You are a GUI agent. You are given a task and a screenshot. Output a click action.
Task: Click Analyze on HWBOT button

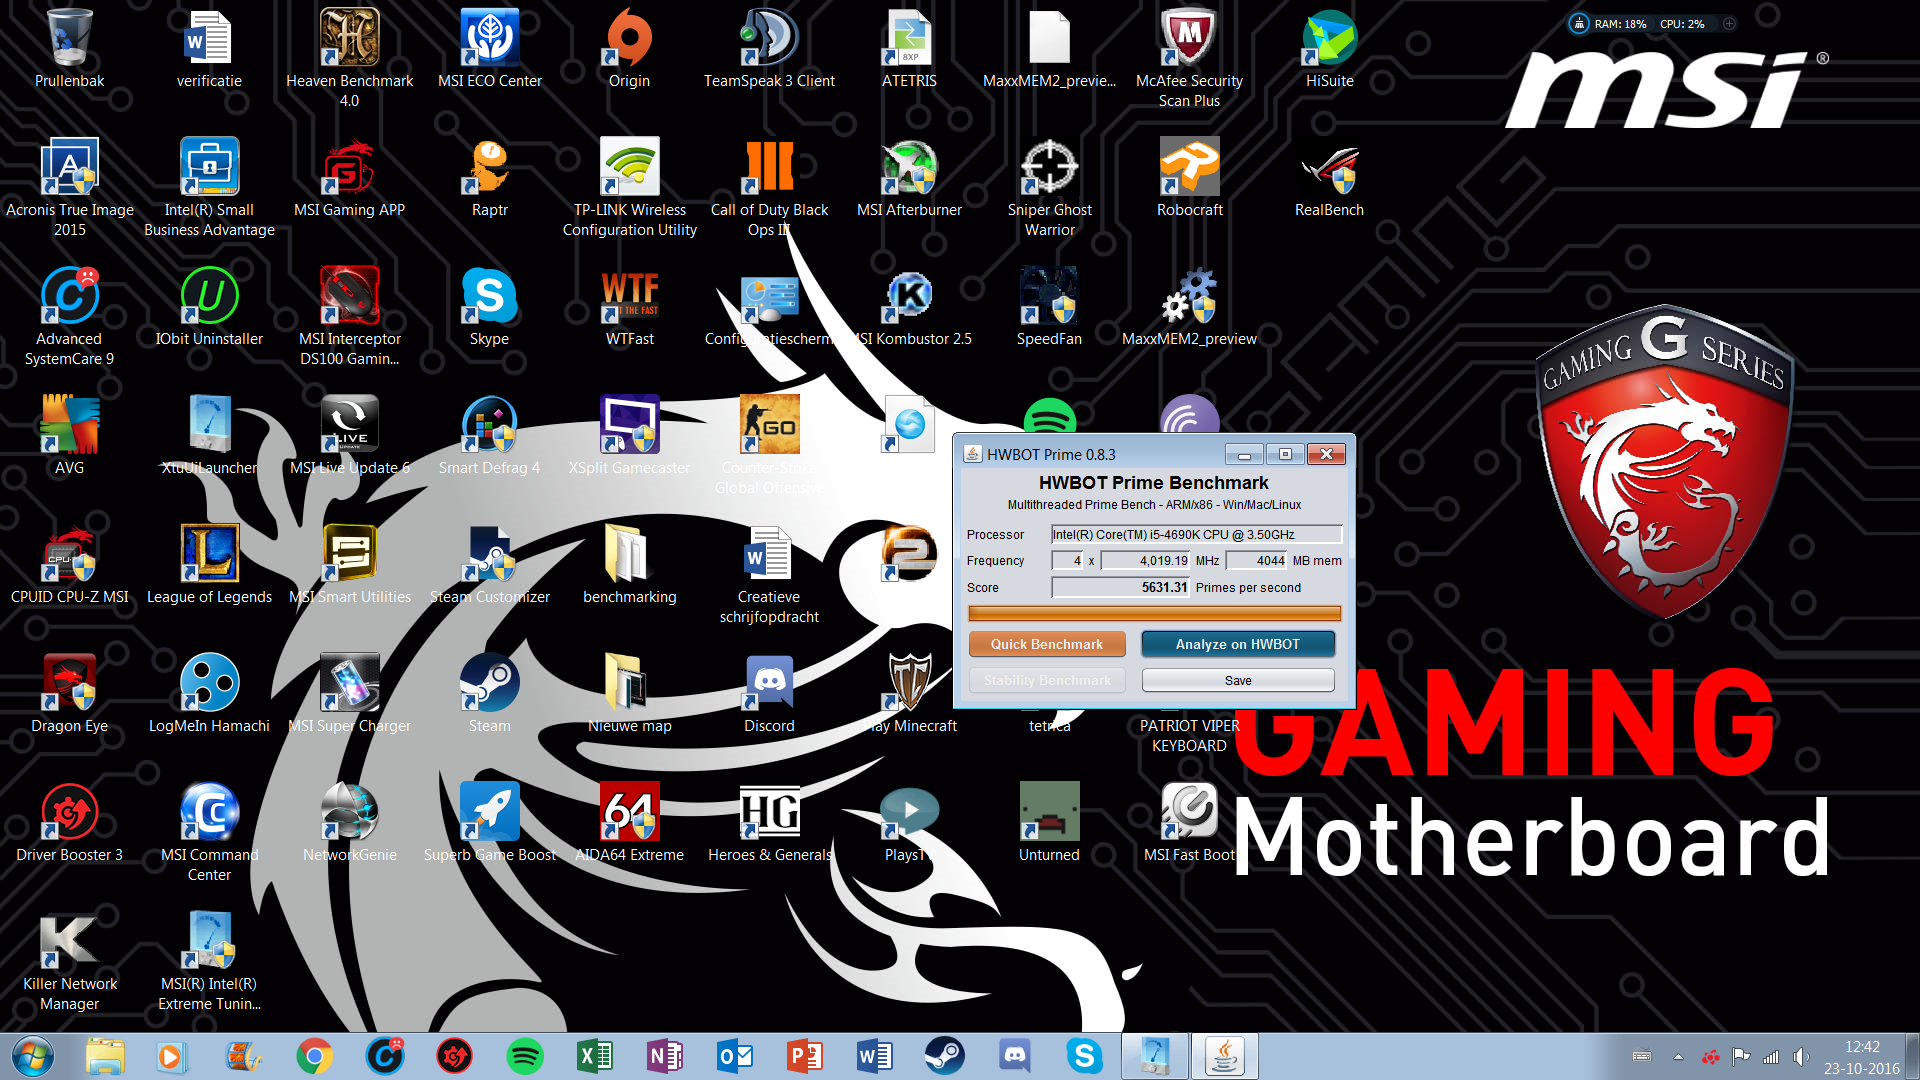point(1238,644)
